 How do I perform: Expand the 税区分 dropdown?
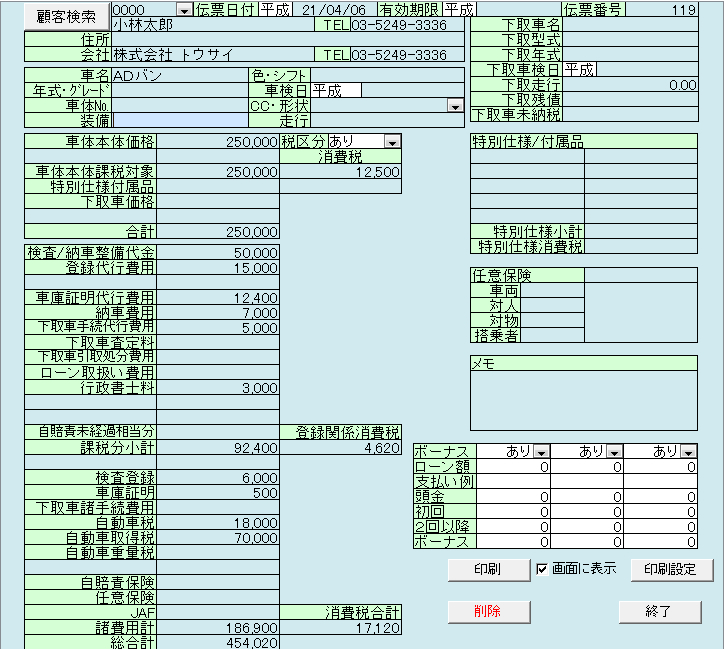click(x=391, y=143)
